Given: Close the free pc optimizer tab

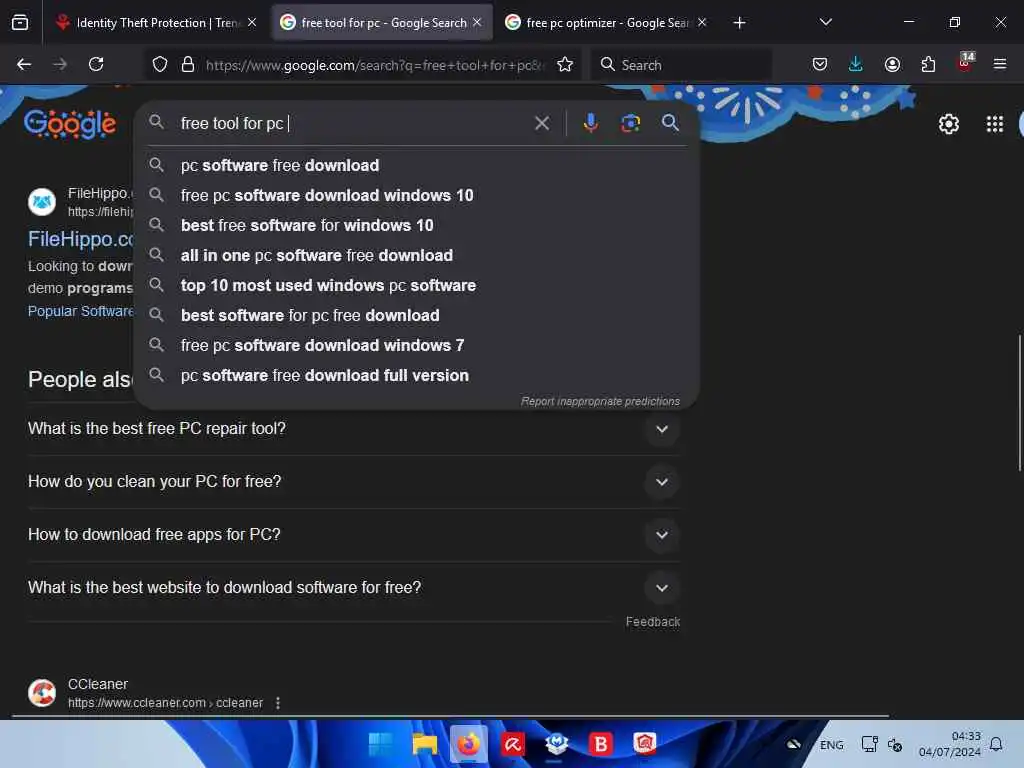Looking at the screenshot, I should coord(702,22).
